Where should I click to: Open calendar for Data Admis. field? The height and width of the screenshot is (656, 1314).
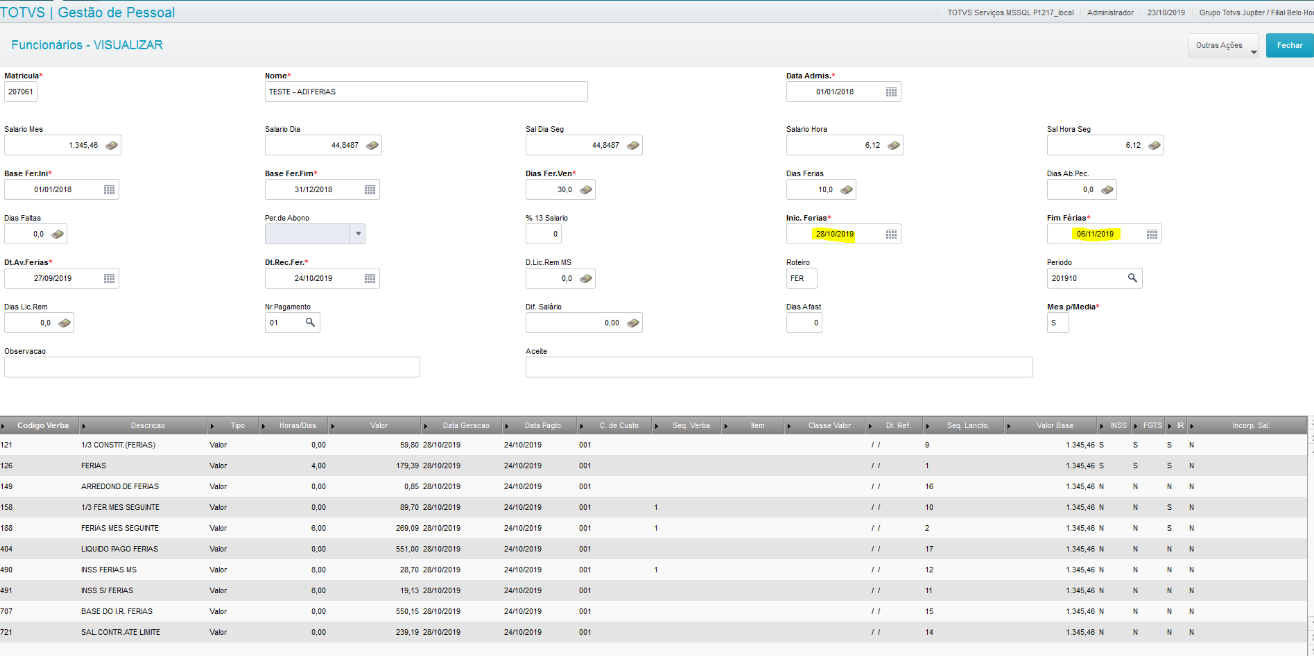click(x=891, y=92)
